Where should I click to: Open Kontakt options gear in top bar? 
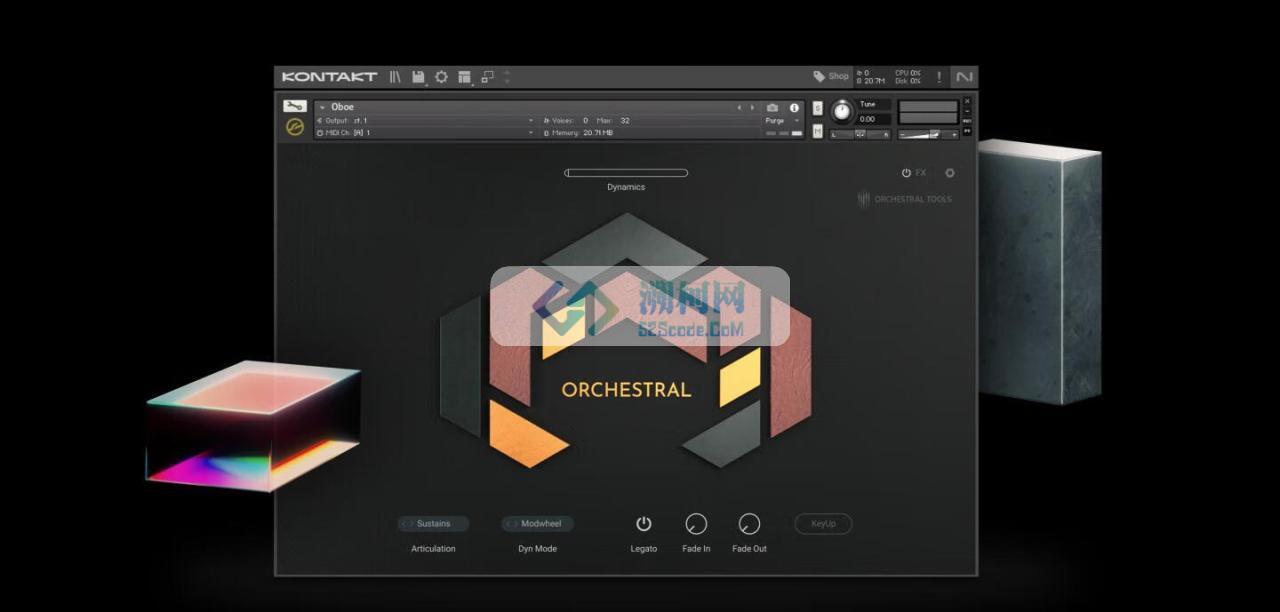click(441, 76)
